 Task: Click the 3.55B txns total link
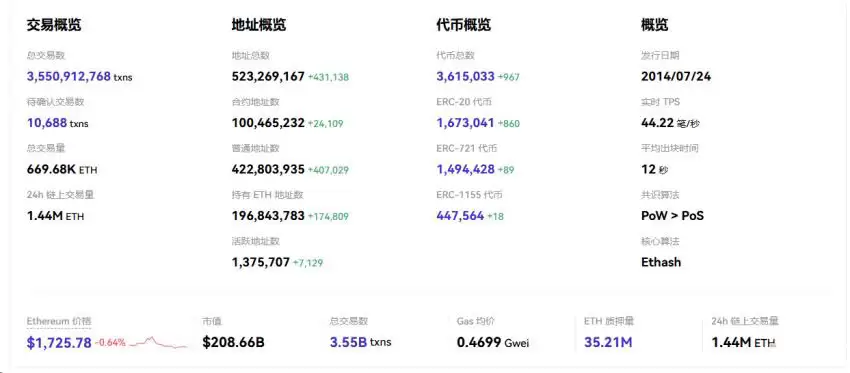coord(360,342)
